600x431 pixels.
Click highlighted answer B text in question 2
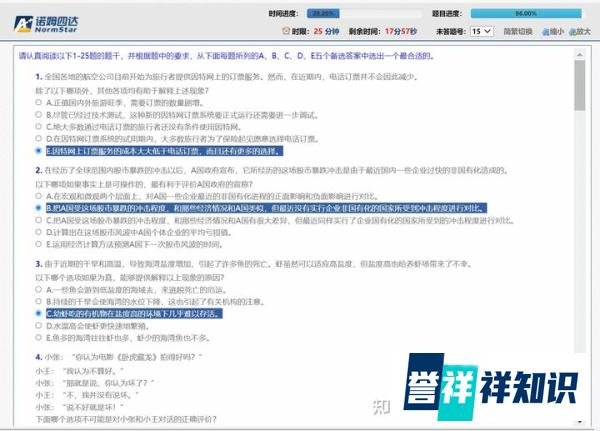(266, 208)
